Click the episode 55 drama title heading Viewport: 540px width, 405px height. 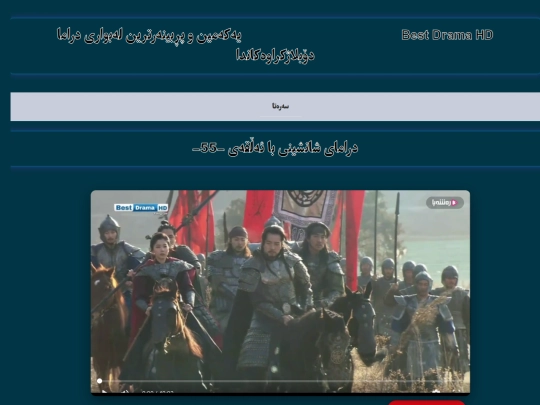[275, 148]
